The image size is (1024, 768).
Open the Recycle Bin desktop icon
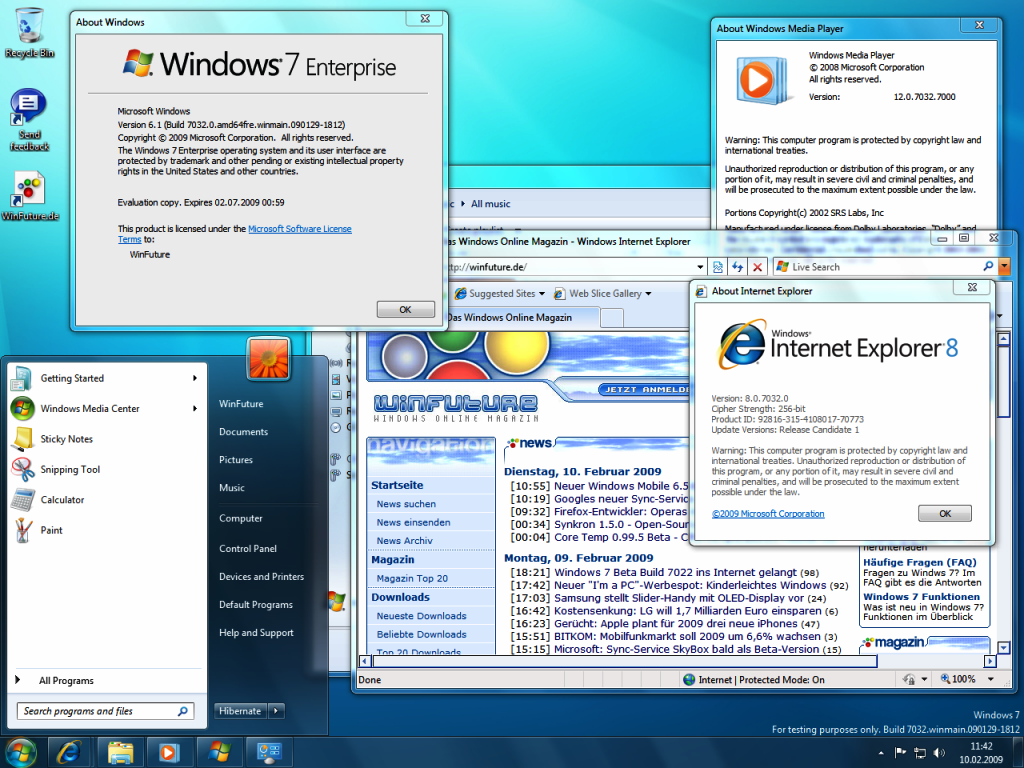[x=29, y=33]
